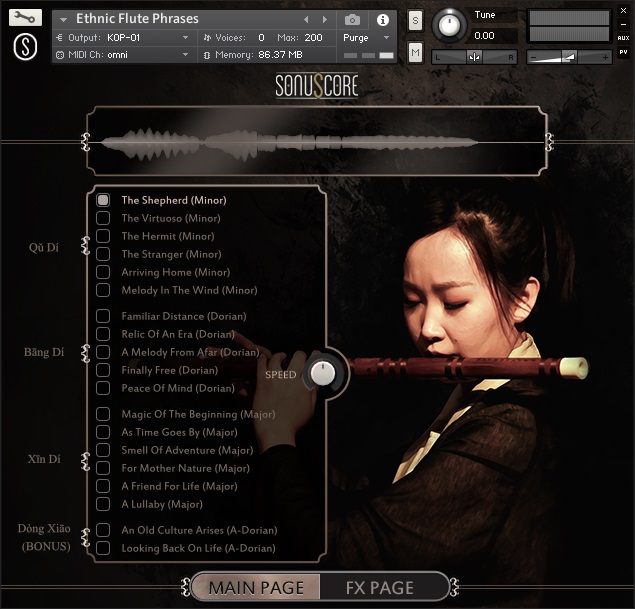Screen dimensions: 635x609
Task: Solo the instrument with S button
Action: pos(415,20)
